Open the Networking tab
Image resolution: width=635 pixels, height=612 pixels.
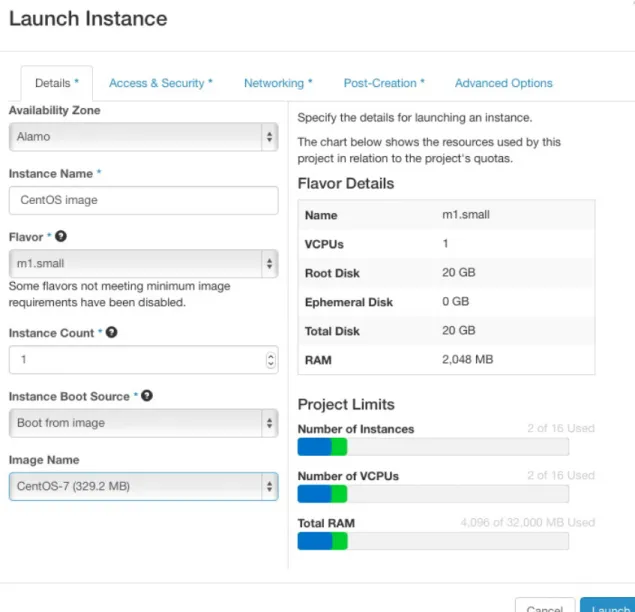click(x=278, y=83)
